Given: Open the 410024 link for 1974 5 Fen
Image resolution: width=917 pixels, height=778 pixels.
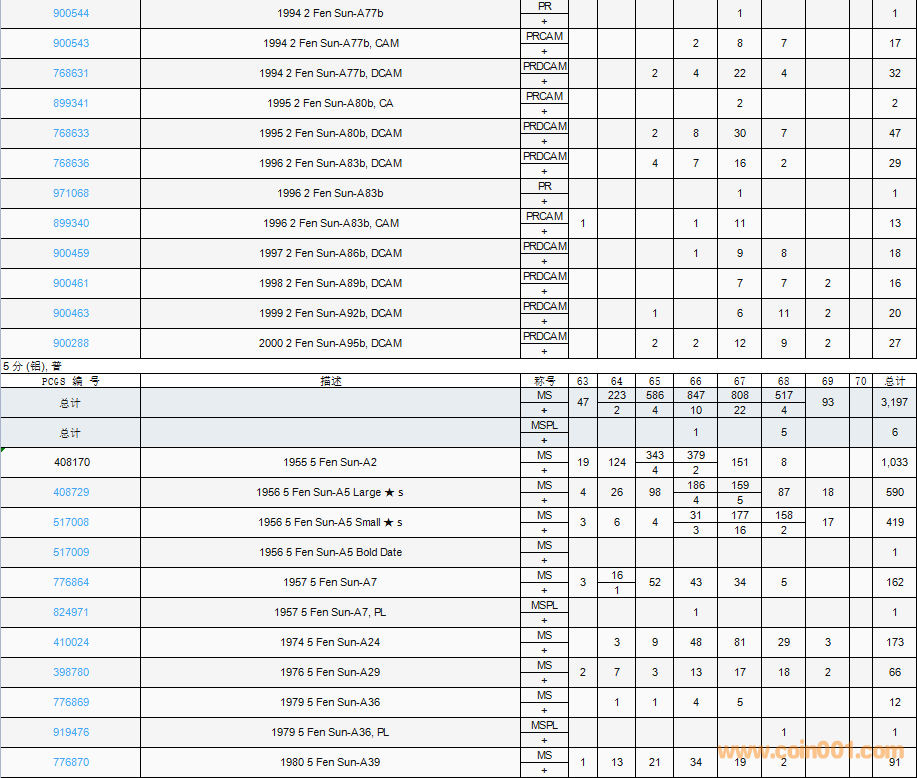Looking at the screenshot, I should (x=71, y=642).
